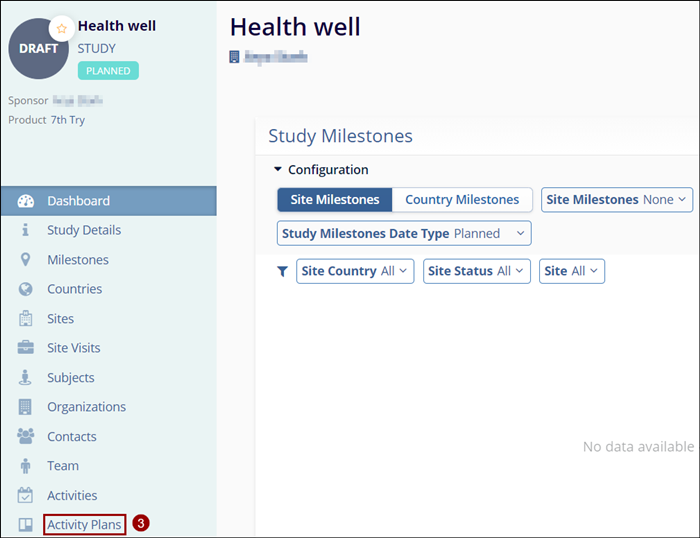Open Study Milestones Date Type dropdown
700x538 pixels.
click(404, 233)
